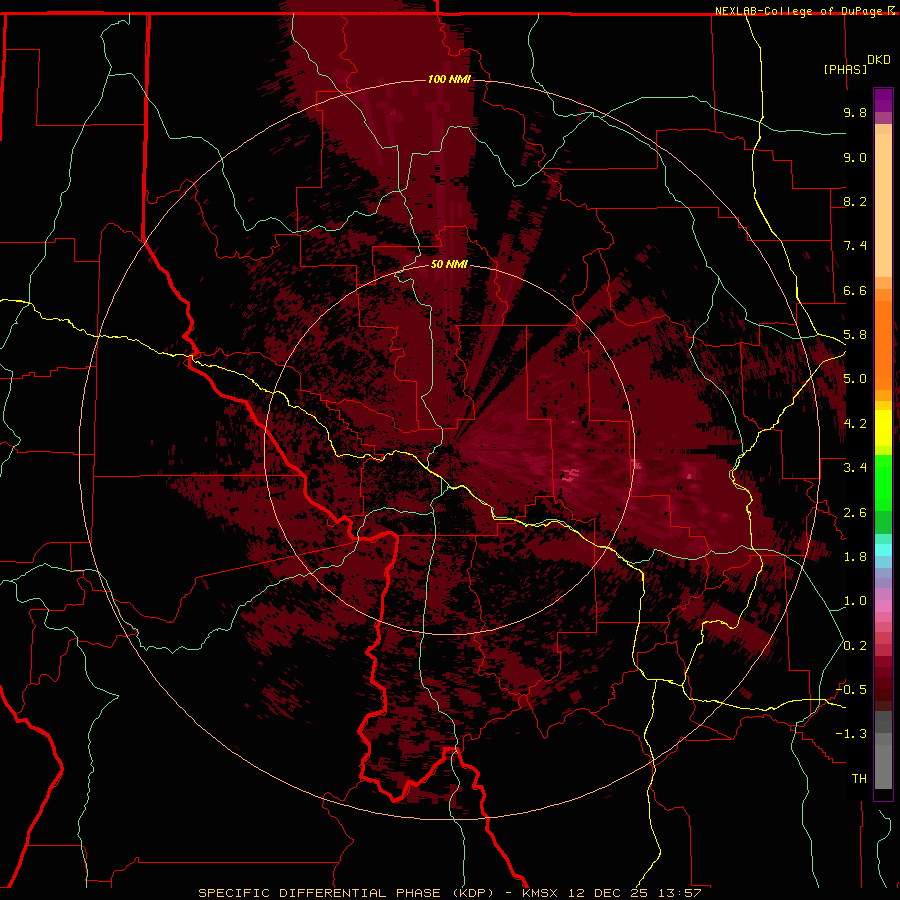Click the NEXLAB-College of DuPage watermark text

pos(798,11)
